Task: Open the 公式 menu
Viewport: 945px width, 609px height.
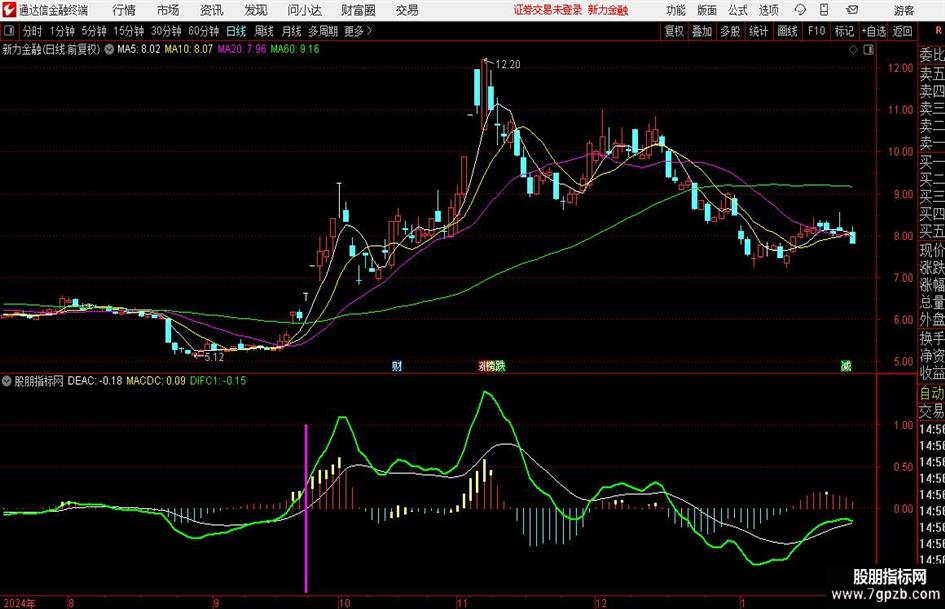Action: coord(738,10)
